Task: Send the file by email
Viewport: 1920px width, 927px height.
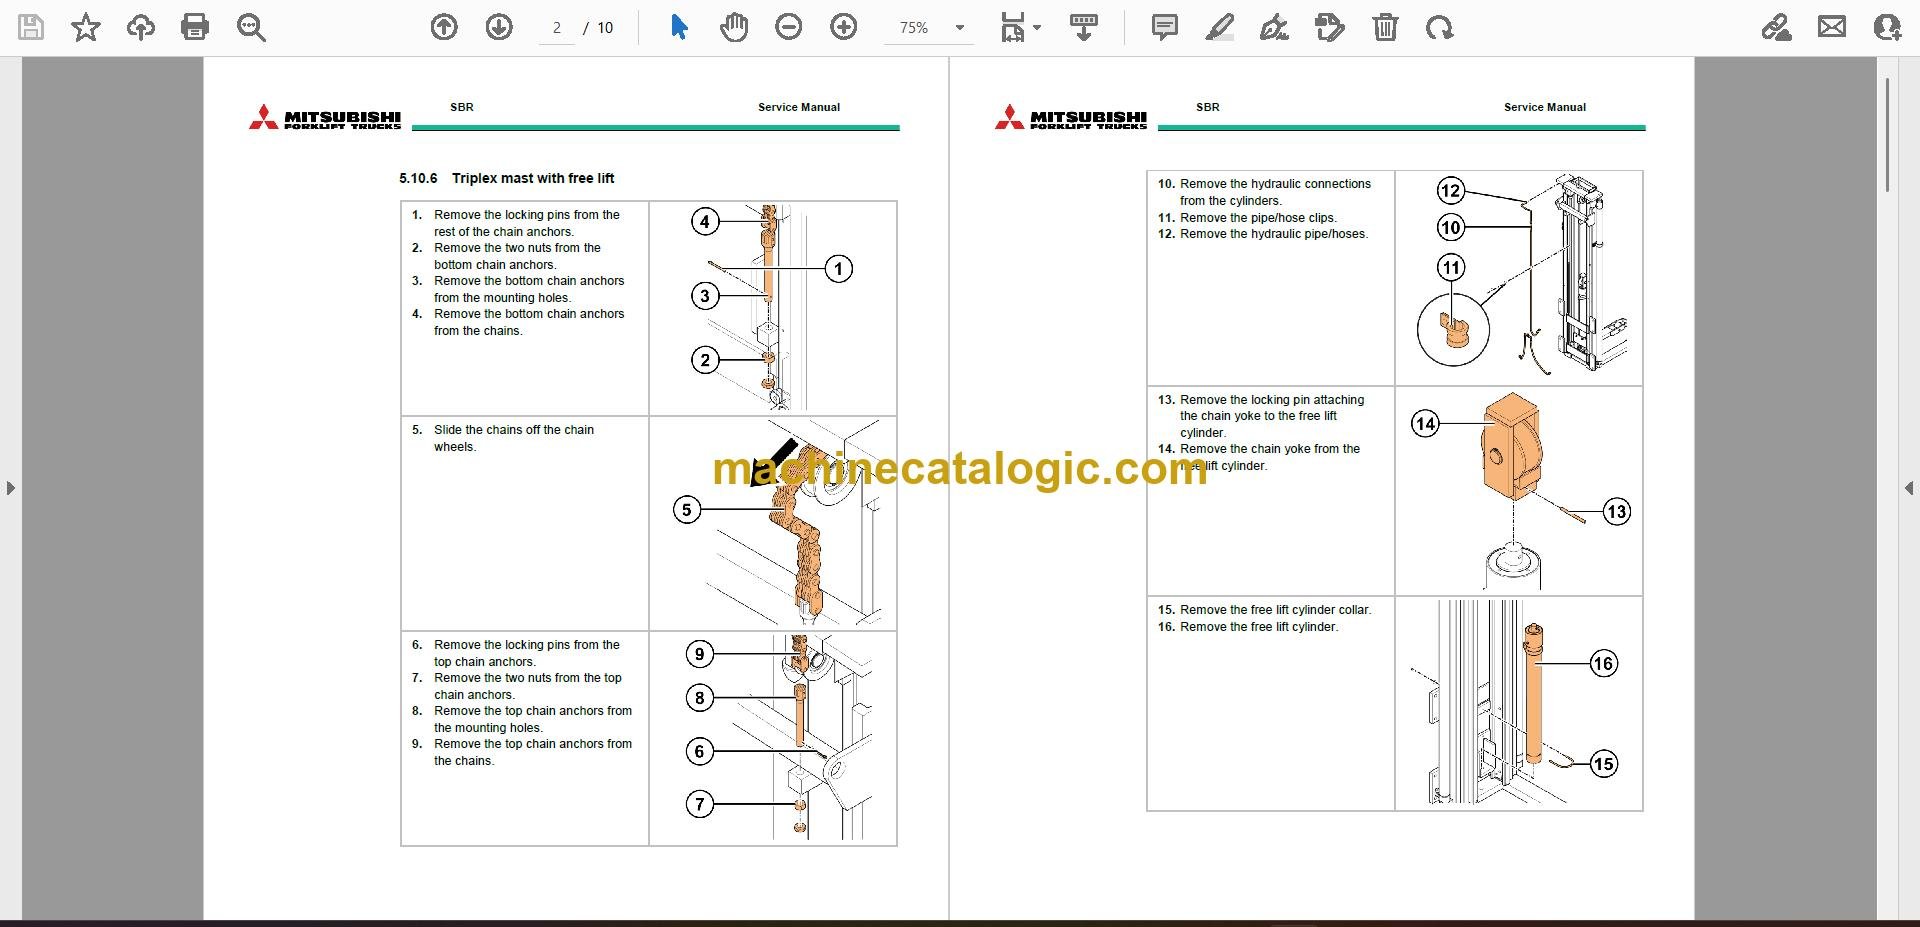Action: (1832, 28)
